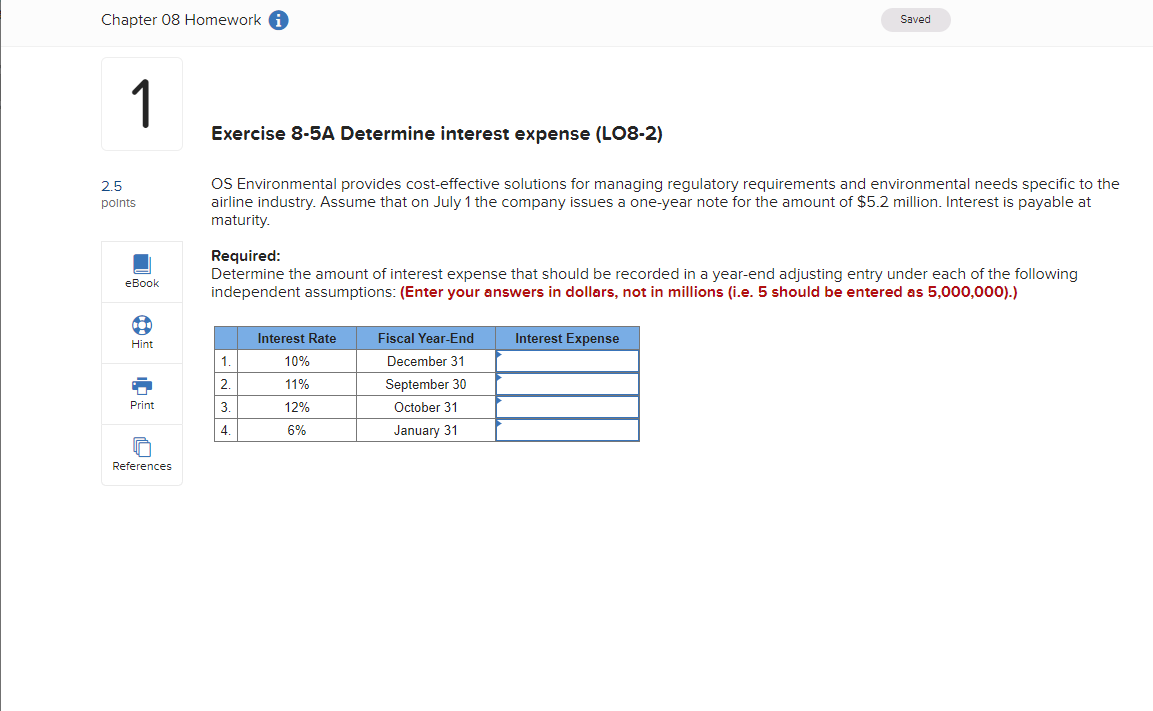Click the Saved status button
Viewport: 1153px width, 711px height.
coord(915,19)
